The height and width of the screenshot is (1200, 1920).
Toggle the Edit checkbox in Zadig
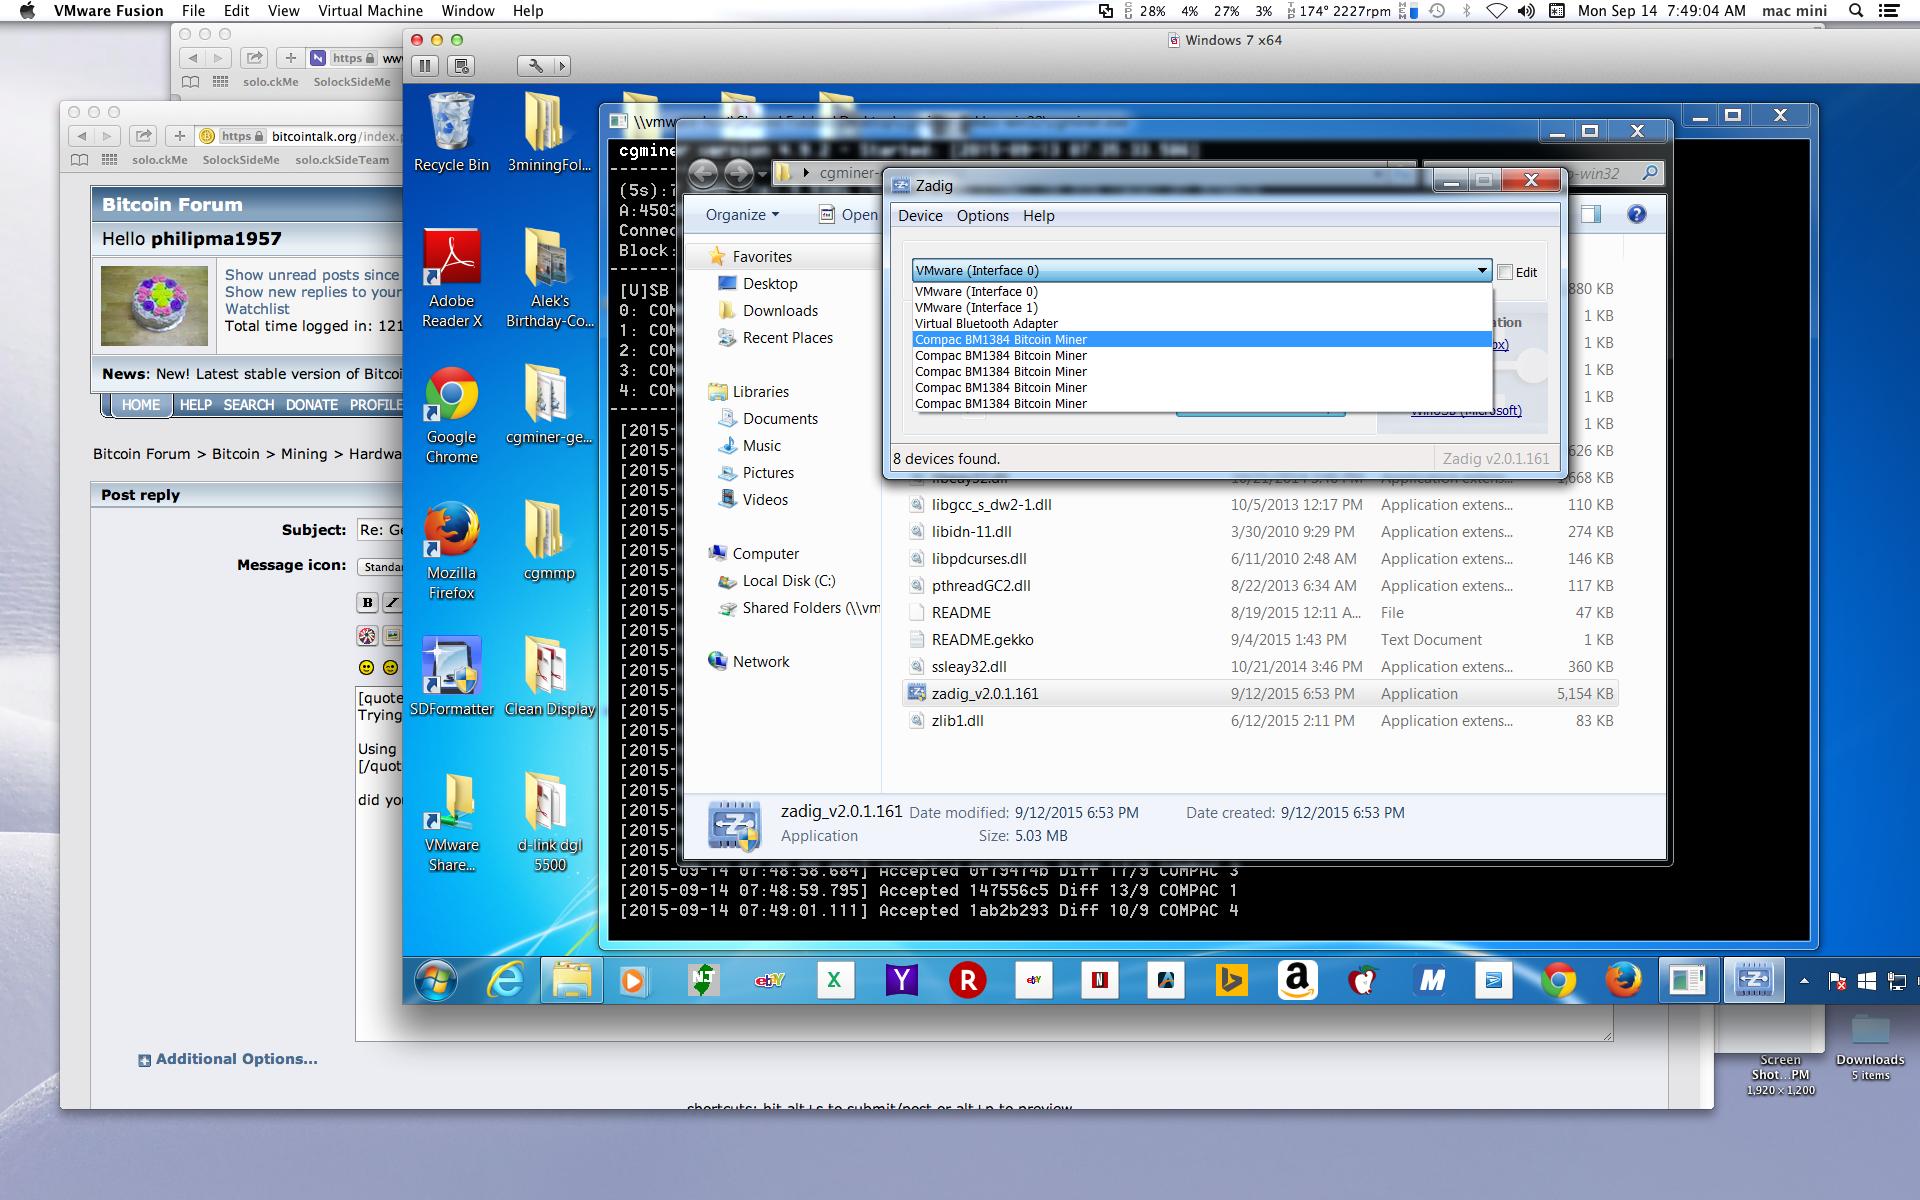tap(1505, 272)
